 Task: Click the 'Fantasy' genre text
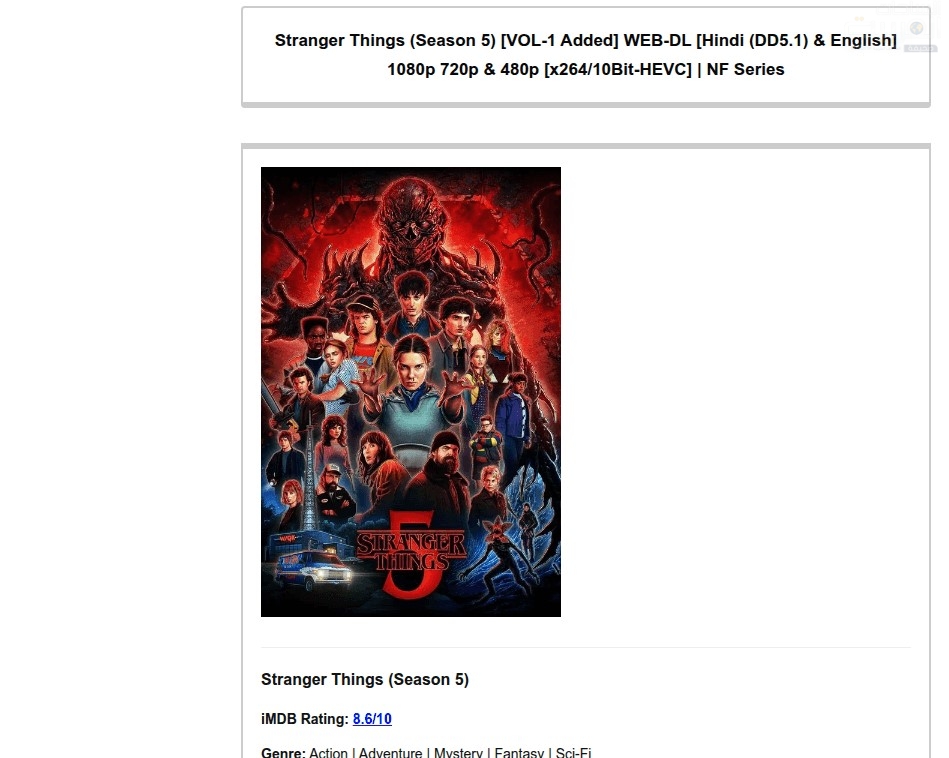pos(519,753)
